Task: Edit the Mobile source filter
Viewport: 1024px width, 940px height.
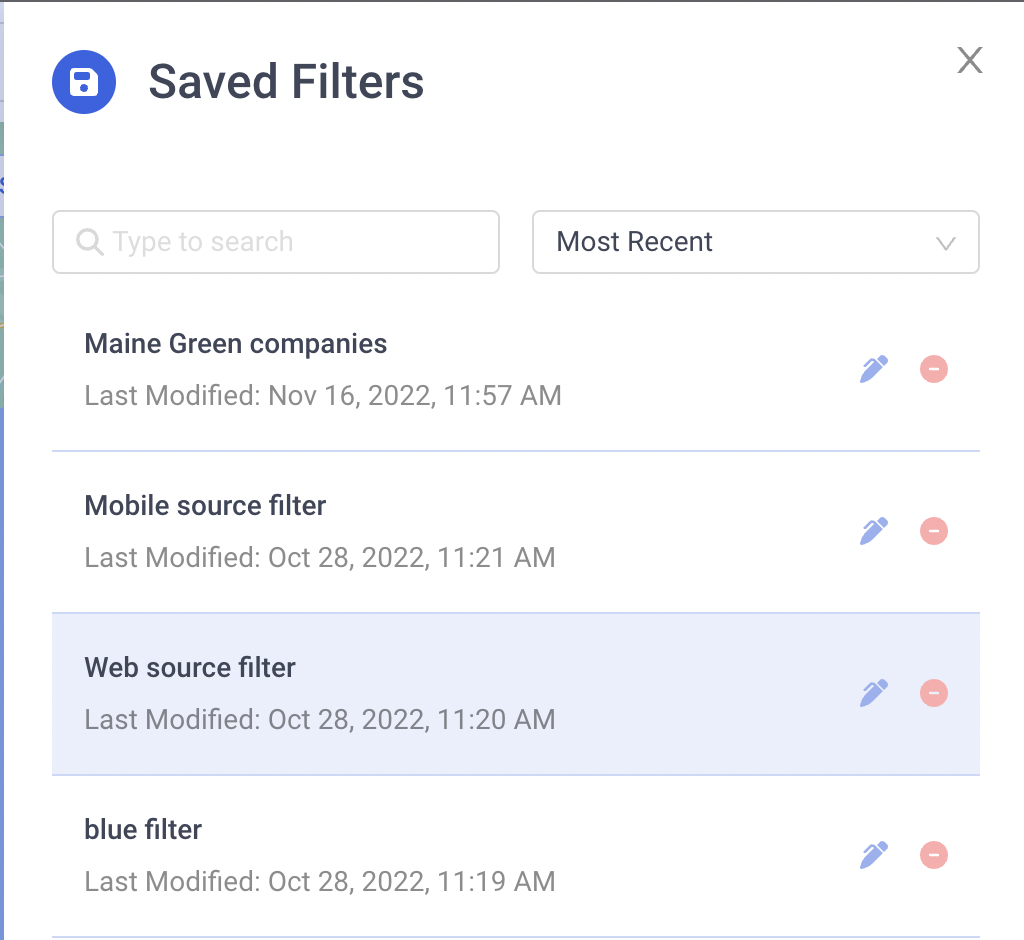Action: [x=874, y=531]
